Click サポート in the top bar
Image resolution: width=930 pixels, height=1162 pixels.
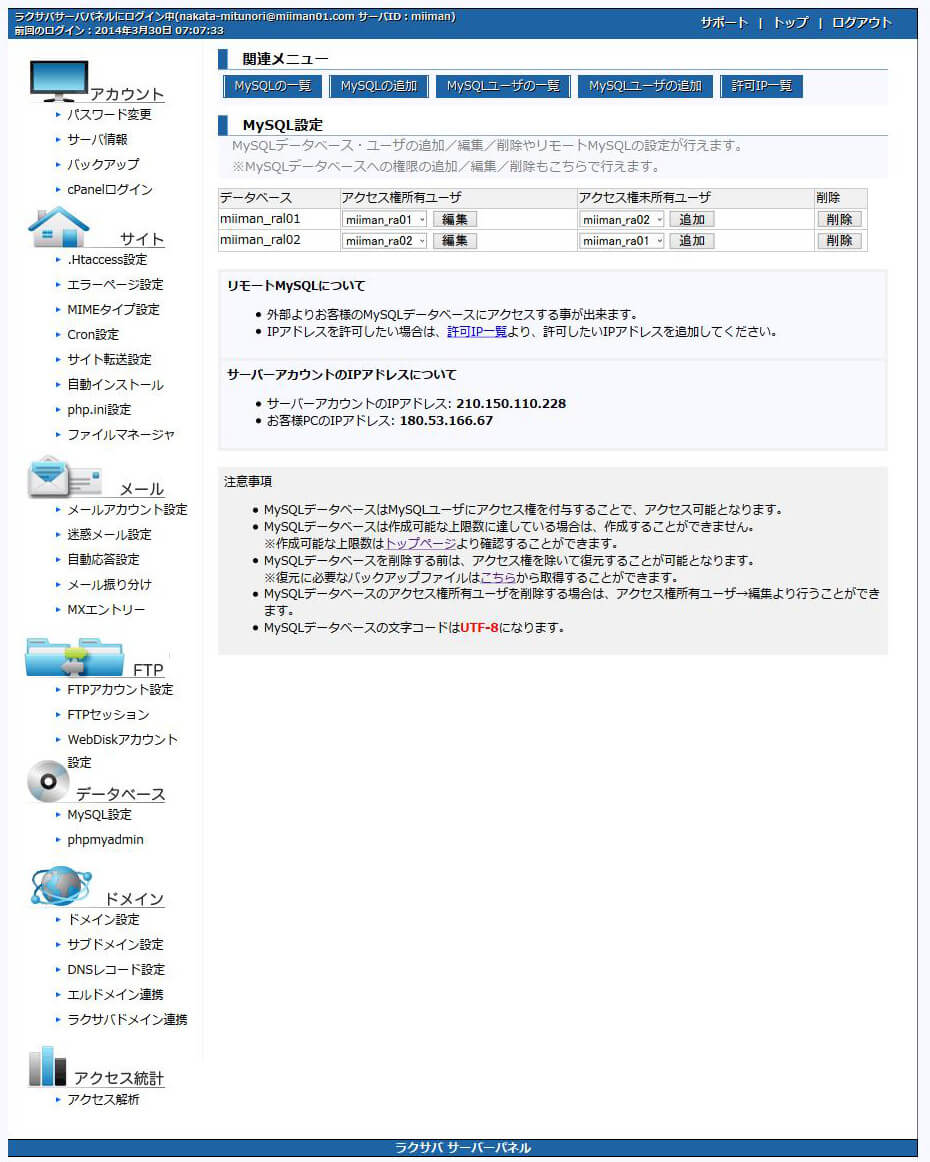(x=725, y=23)
